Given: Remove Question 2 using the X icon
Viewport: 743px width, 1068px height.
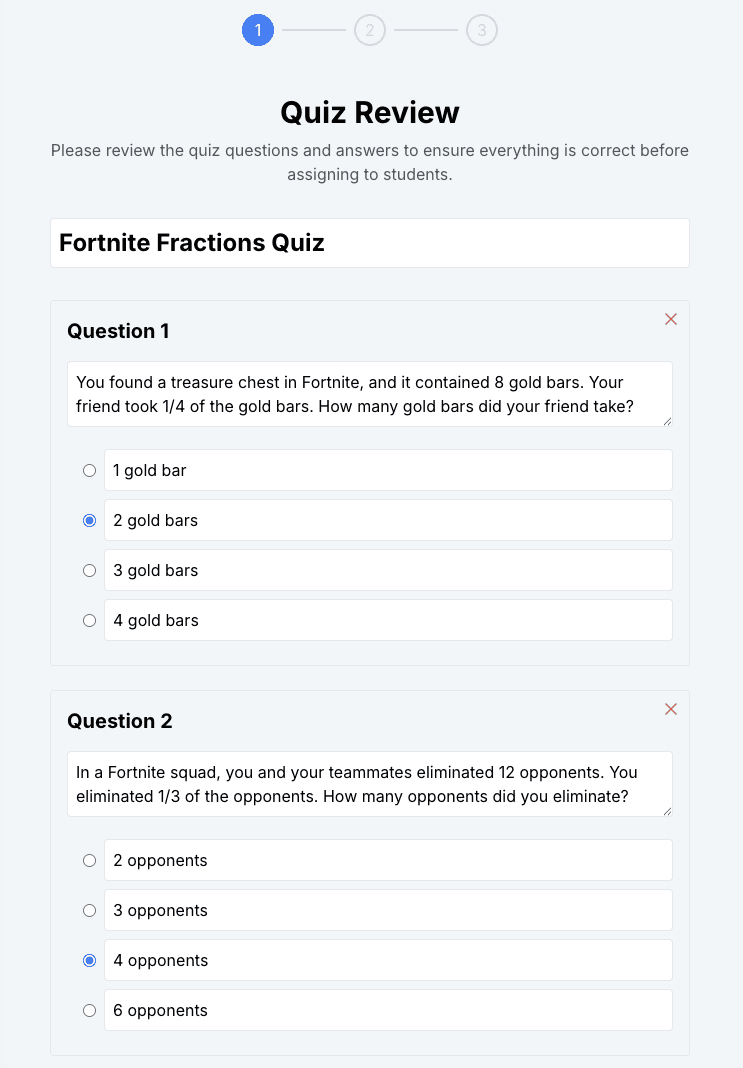Looking at the screenshot, I should coord(671,709).
